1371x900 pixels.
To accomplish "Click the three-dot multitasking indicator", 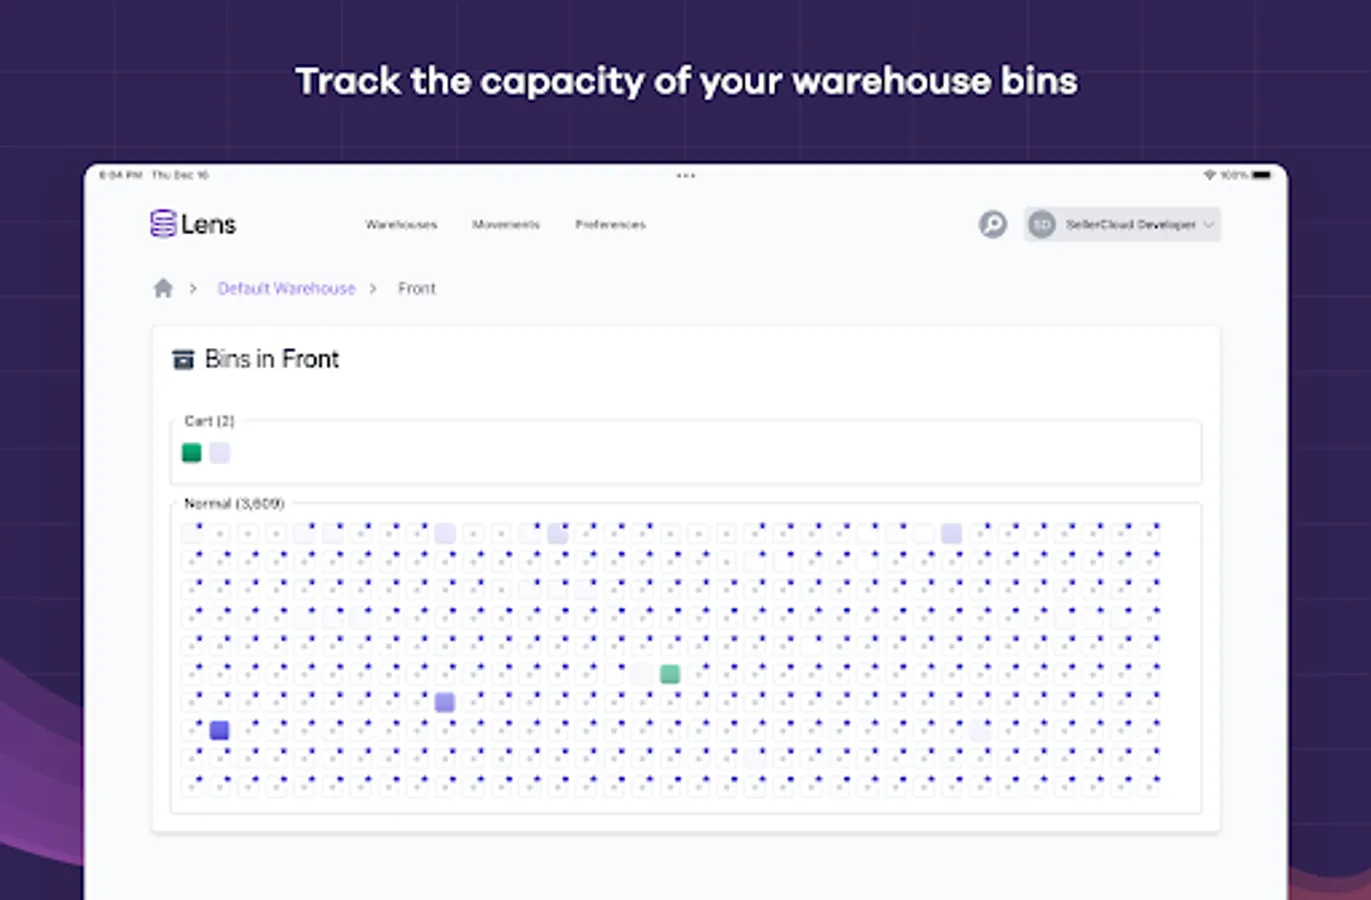I will 685,175.
